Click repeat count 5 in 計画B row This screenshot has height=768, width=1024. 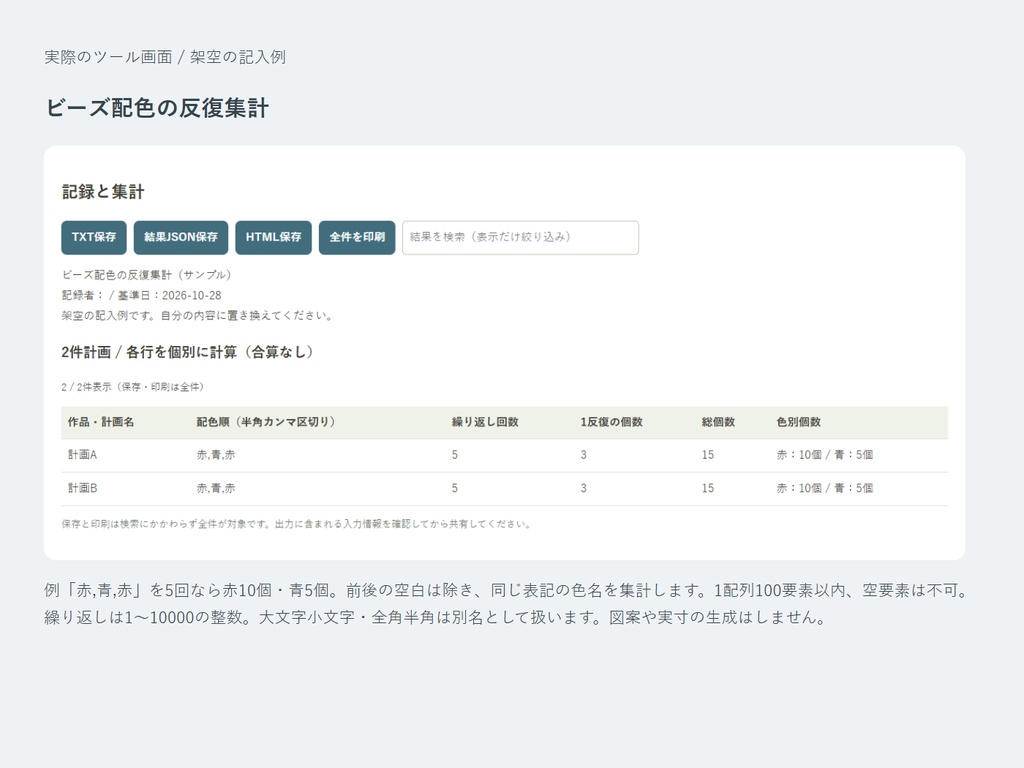(x=455, y=488)
